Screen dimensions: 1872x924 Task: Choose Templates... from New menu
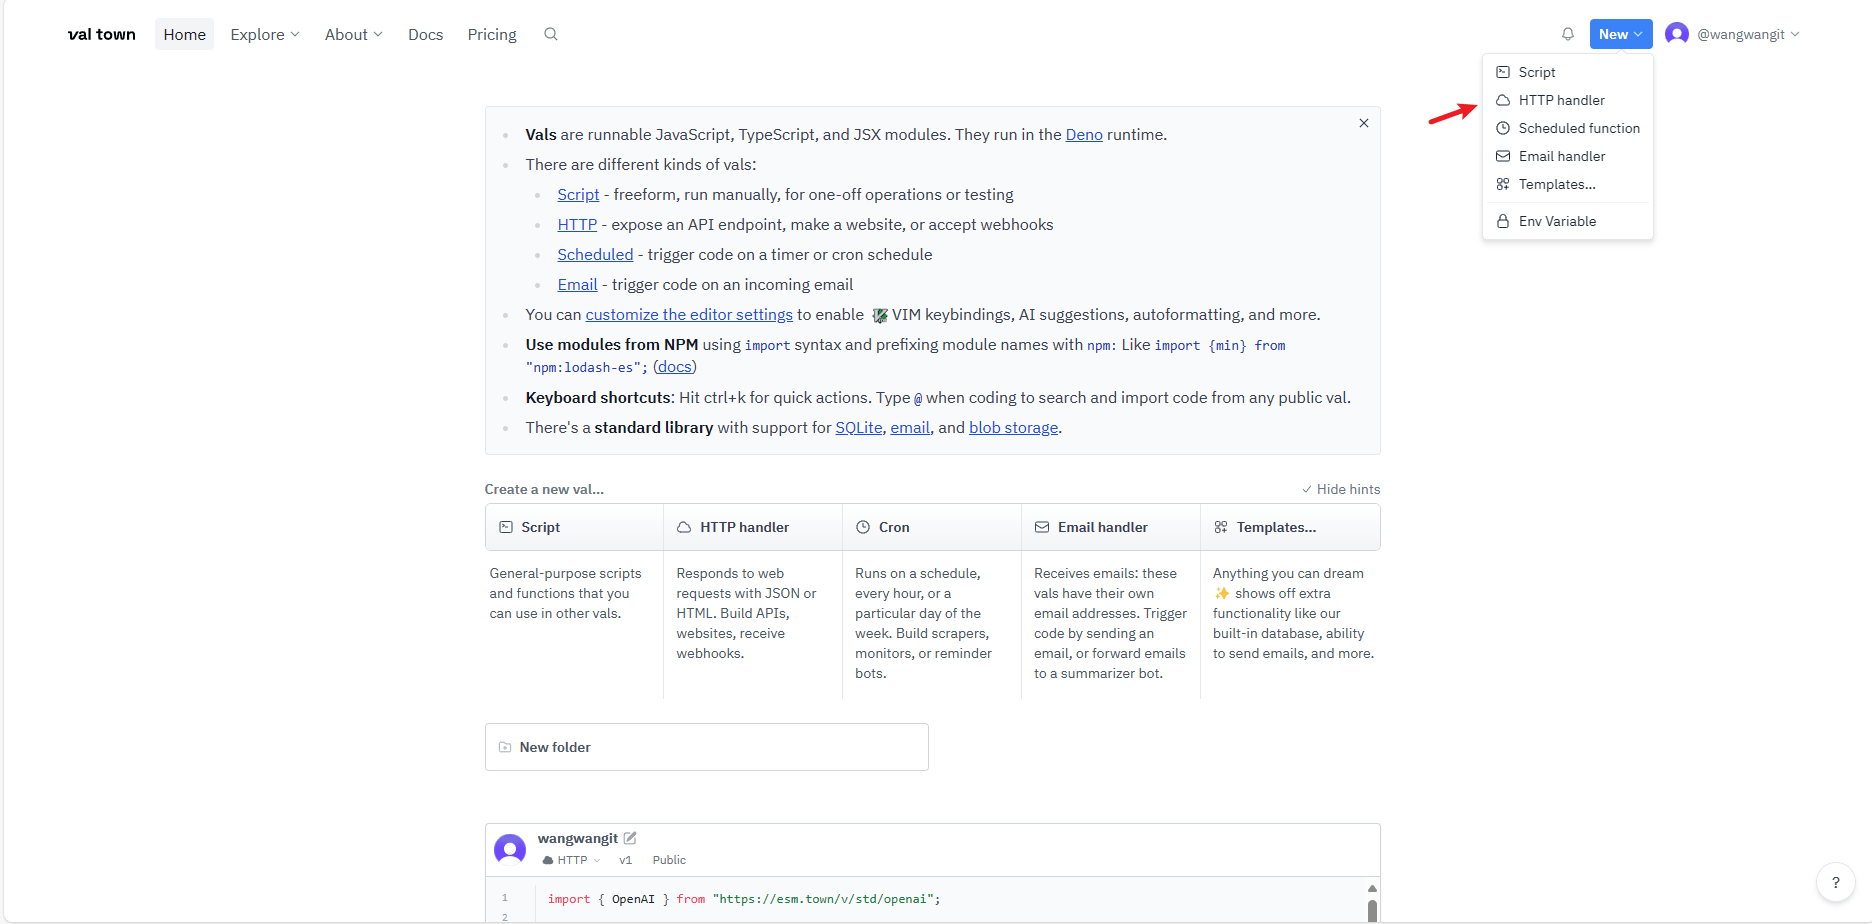pos(1567,184)
